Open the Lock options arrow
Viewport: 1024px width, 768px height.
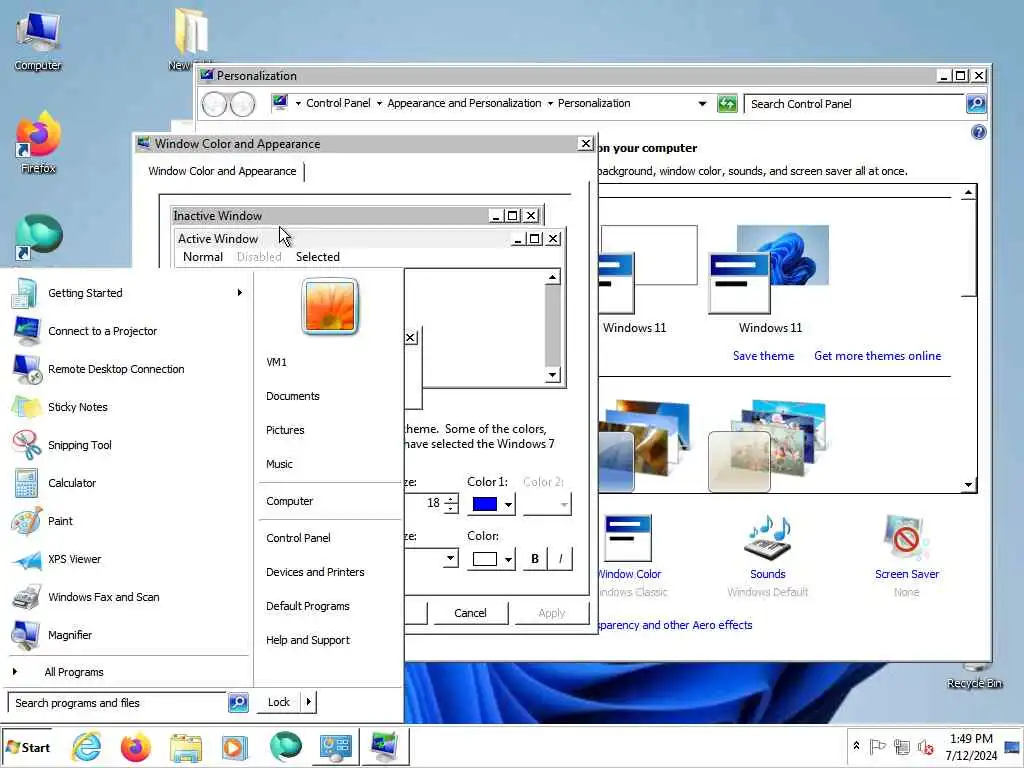[x=309, y=702]
